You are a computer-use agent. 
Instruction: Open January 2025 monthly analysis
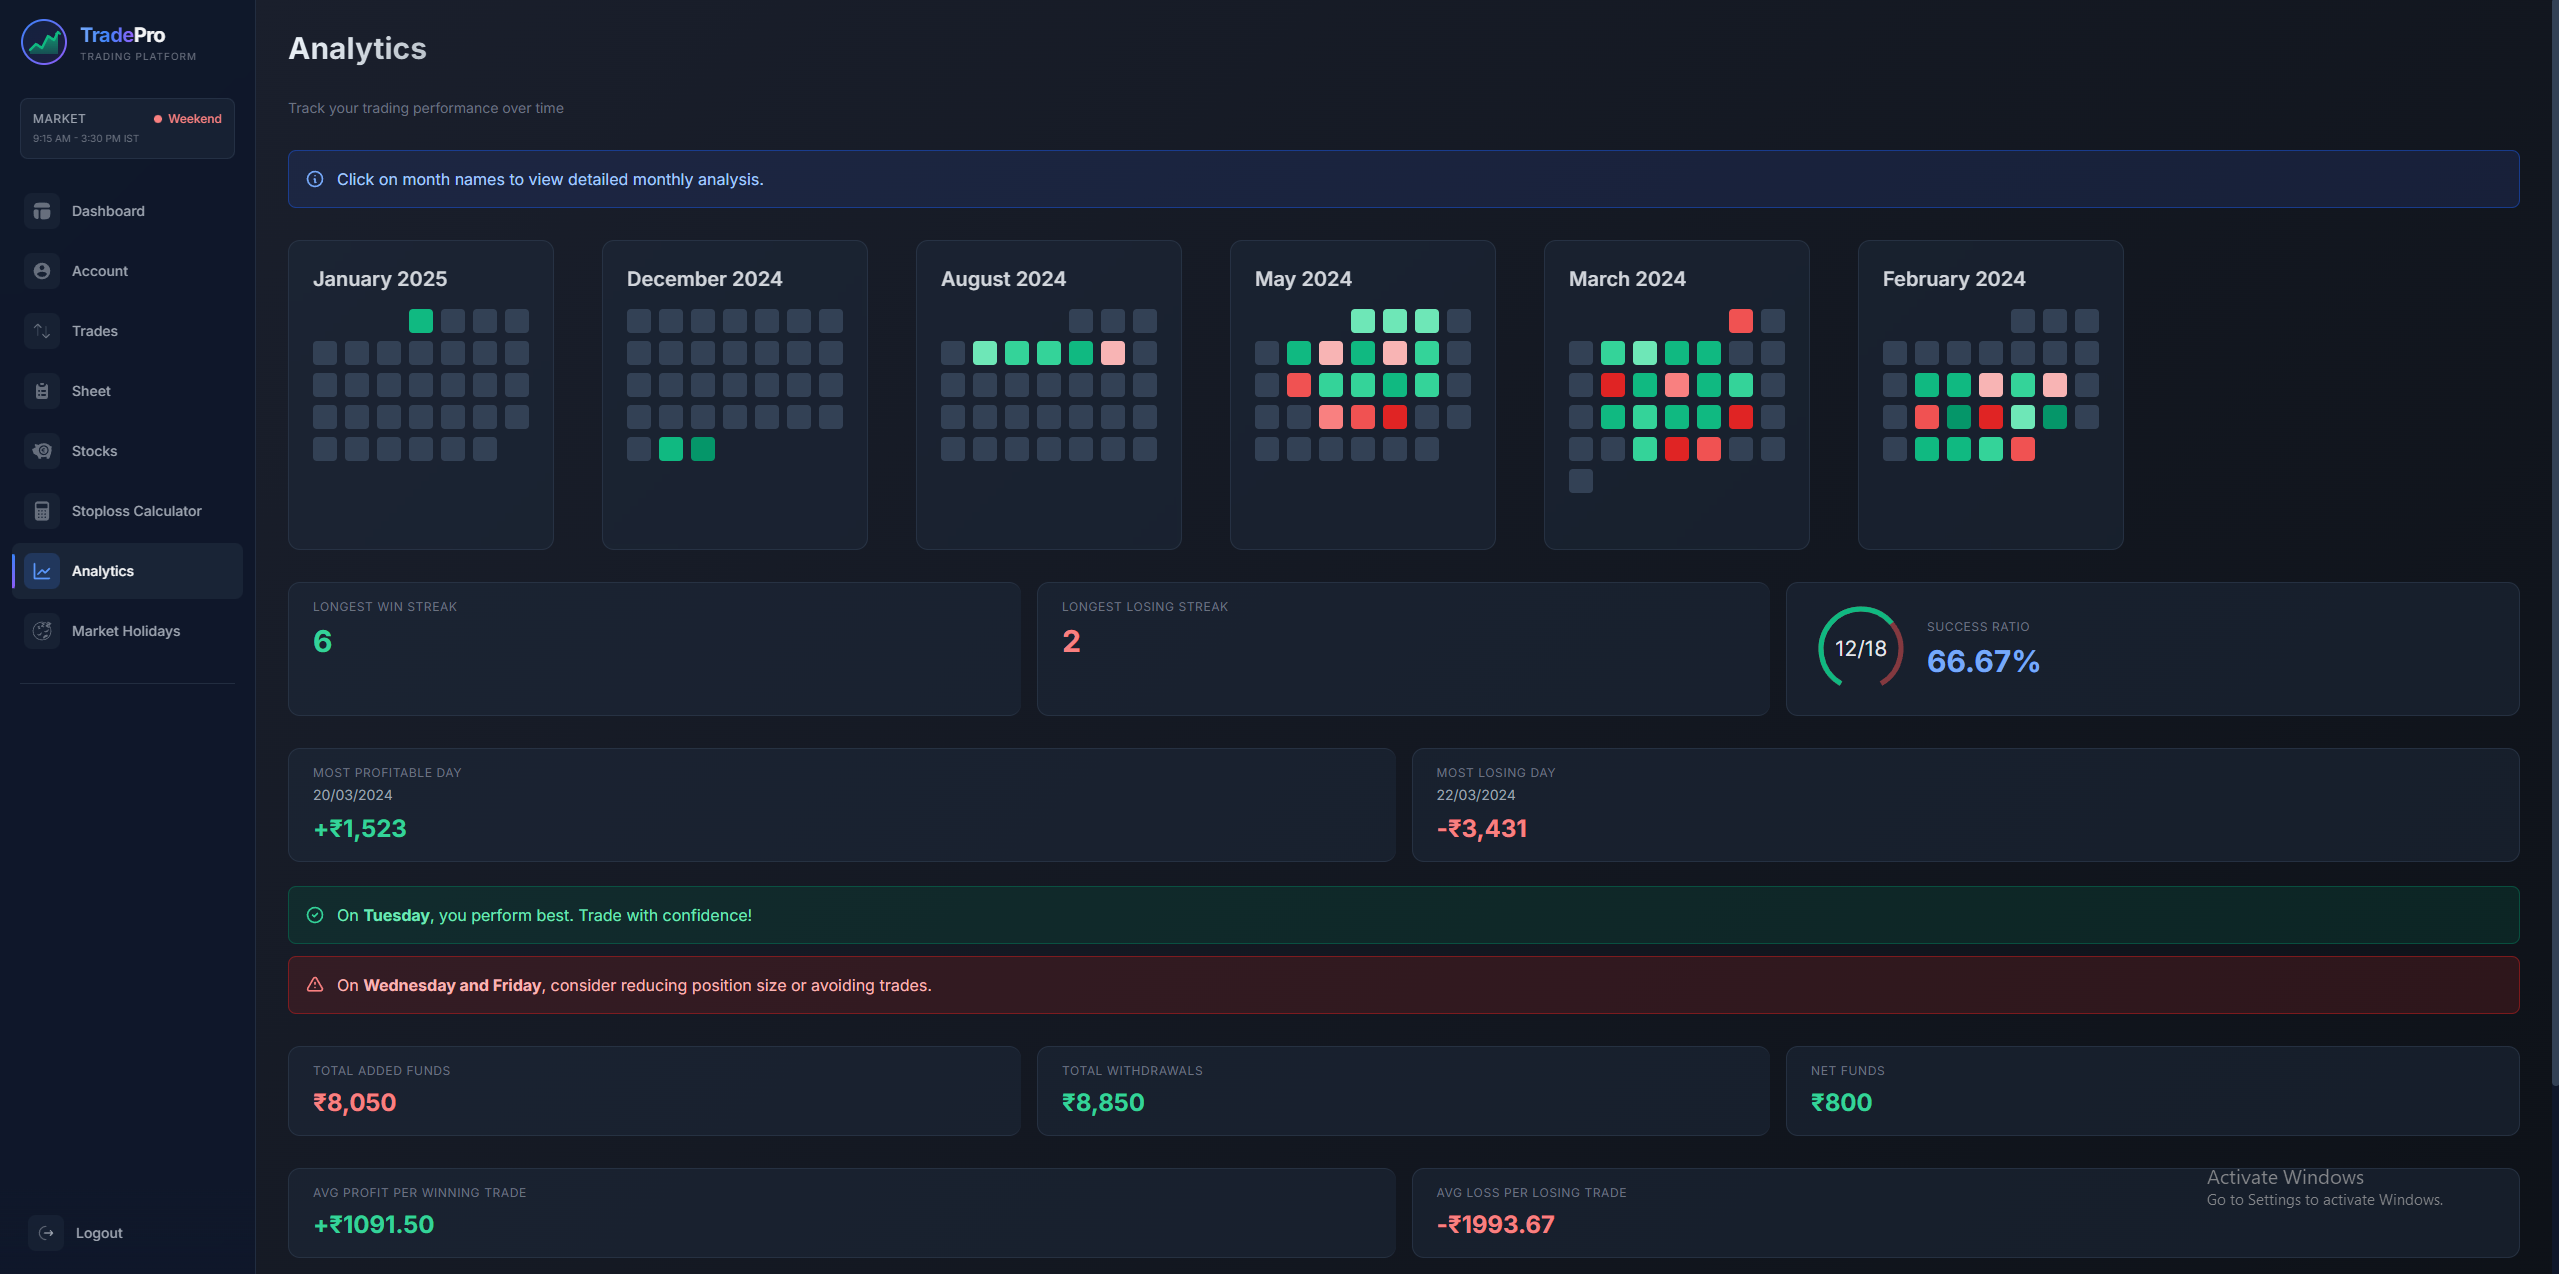380,279
